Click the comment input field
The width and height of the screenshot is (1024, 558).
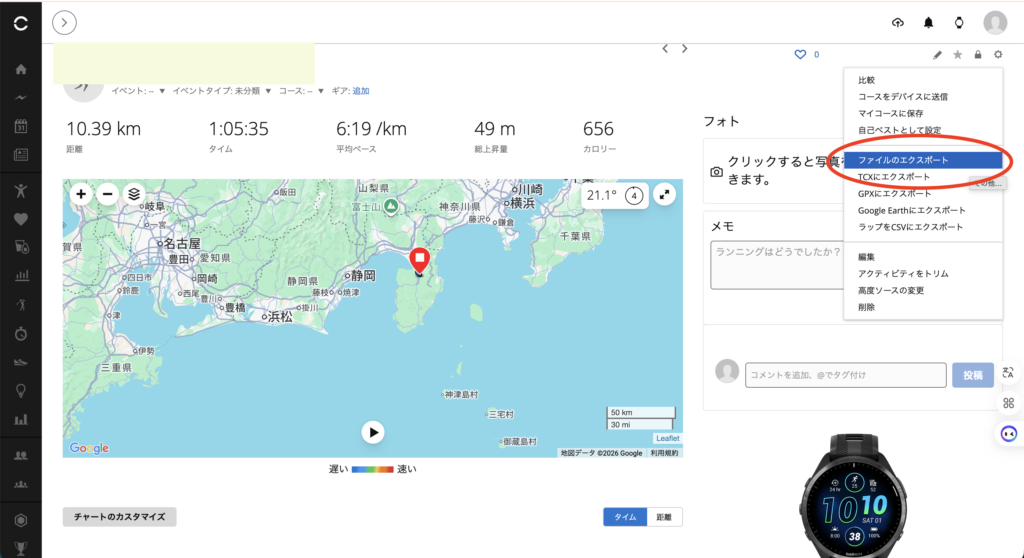[x=846, y=375]
